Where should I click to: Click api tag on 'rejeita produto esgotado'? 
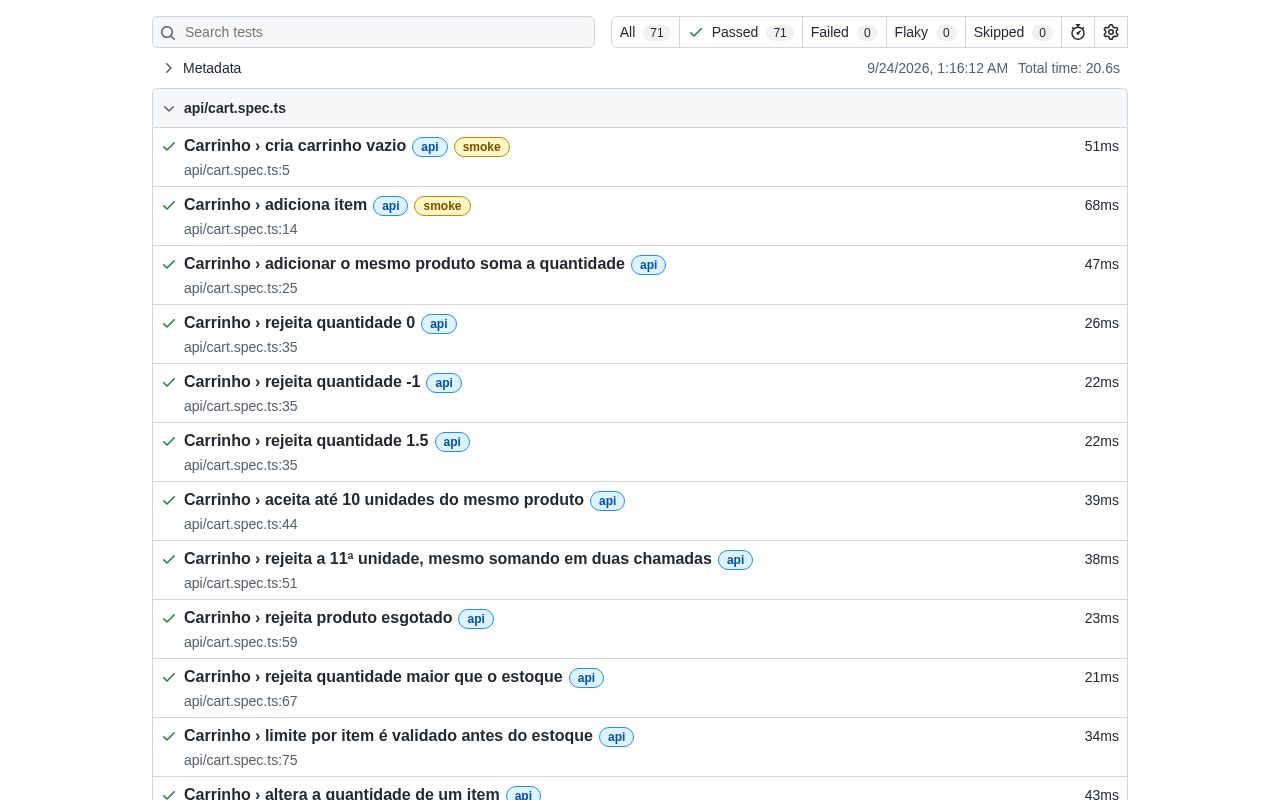click(476, 619)
